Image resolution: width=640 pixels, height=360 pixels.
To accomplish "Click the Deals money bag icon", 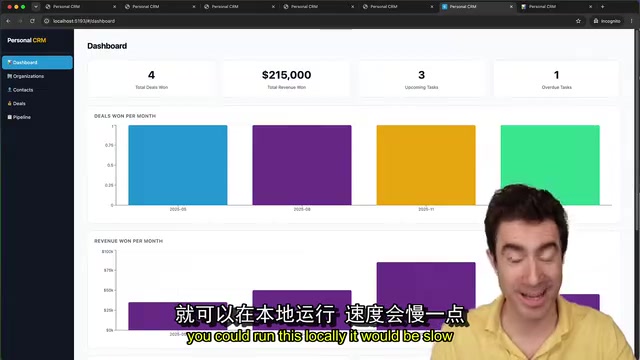I will 9,104.
